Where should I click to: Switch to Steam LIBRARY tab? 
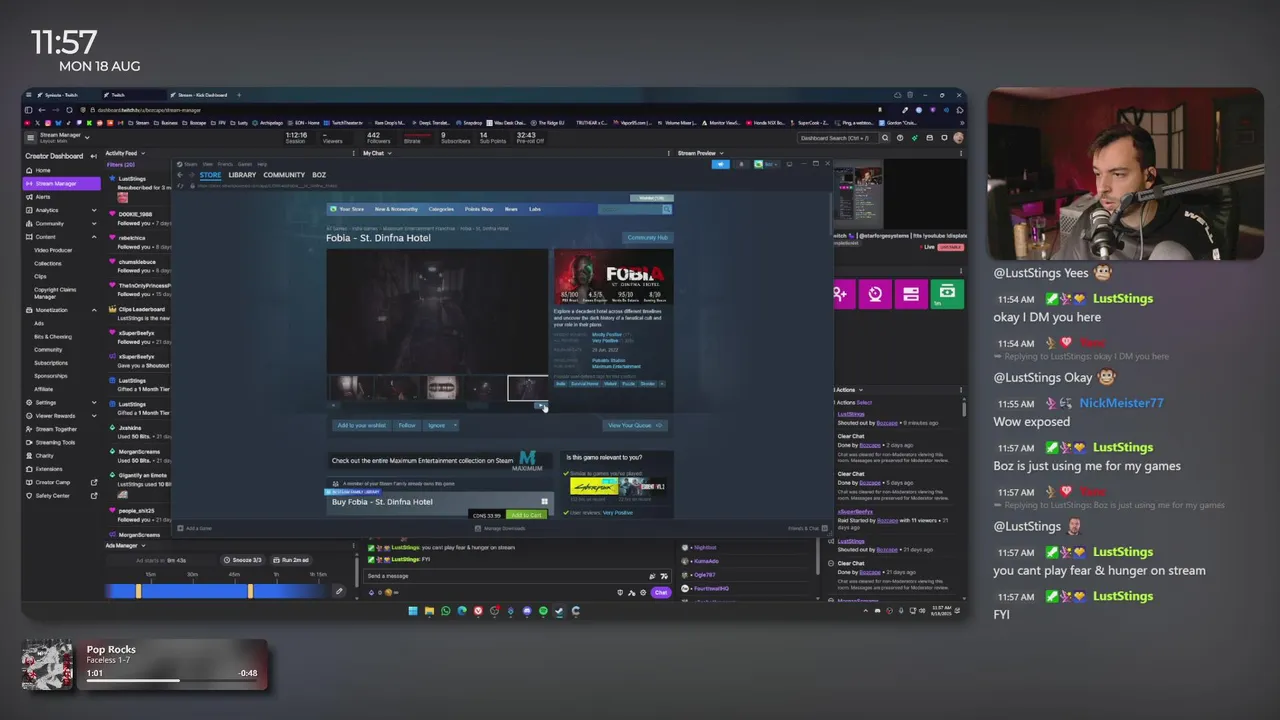pyautogui.click(x=242, y=175)
